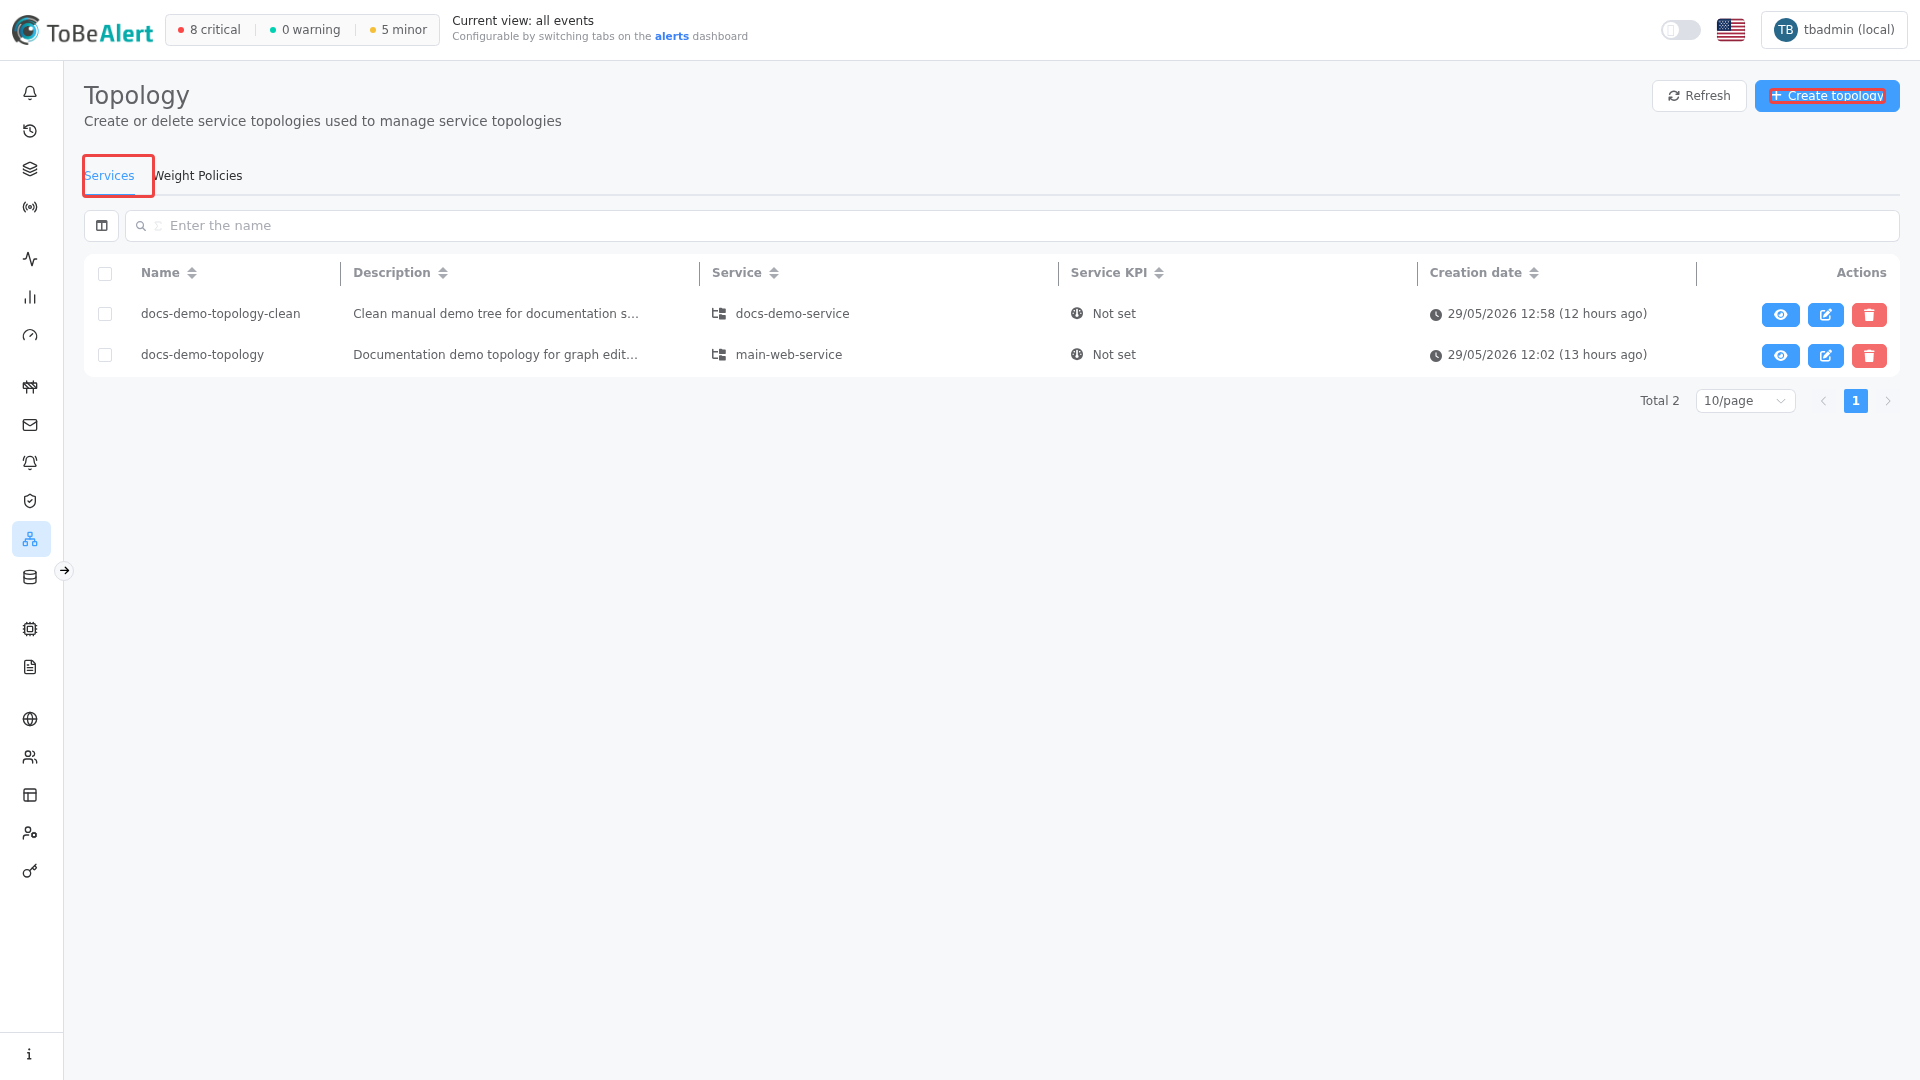Filter by 0 warning events
The image size is (1920, 1080).
click(305, 30)
